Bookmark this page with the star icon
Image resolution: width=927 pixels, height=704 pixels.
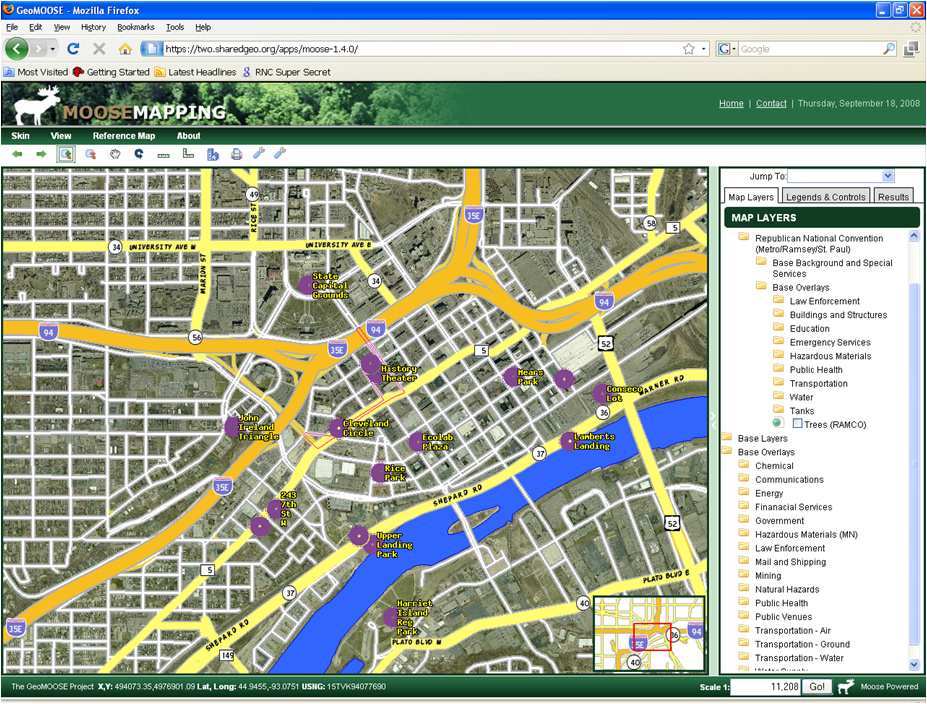click(689, 49)
